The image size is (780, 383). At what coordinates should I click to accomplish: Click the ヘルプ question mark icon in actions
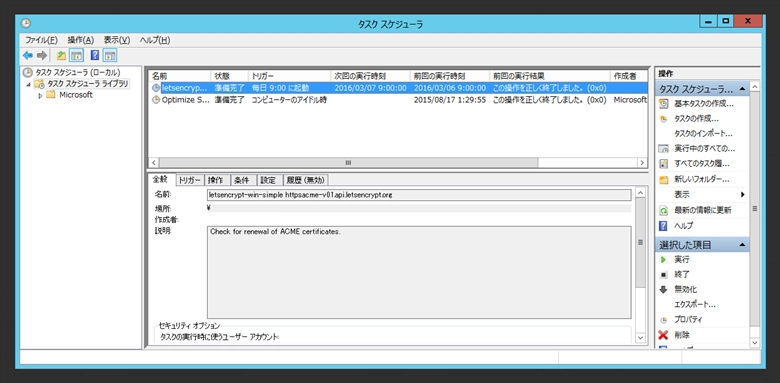click(664, 226)
